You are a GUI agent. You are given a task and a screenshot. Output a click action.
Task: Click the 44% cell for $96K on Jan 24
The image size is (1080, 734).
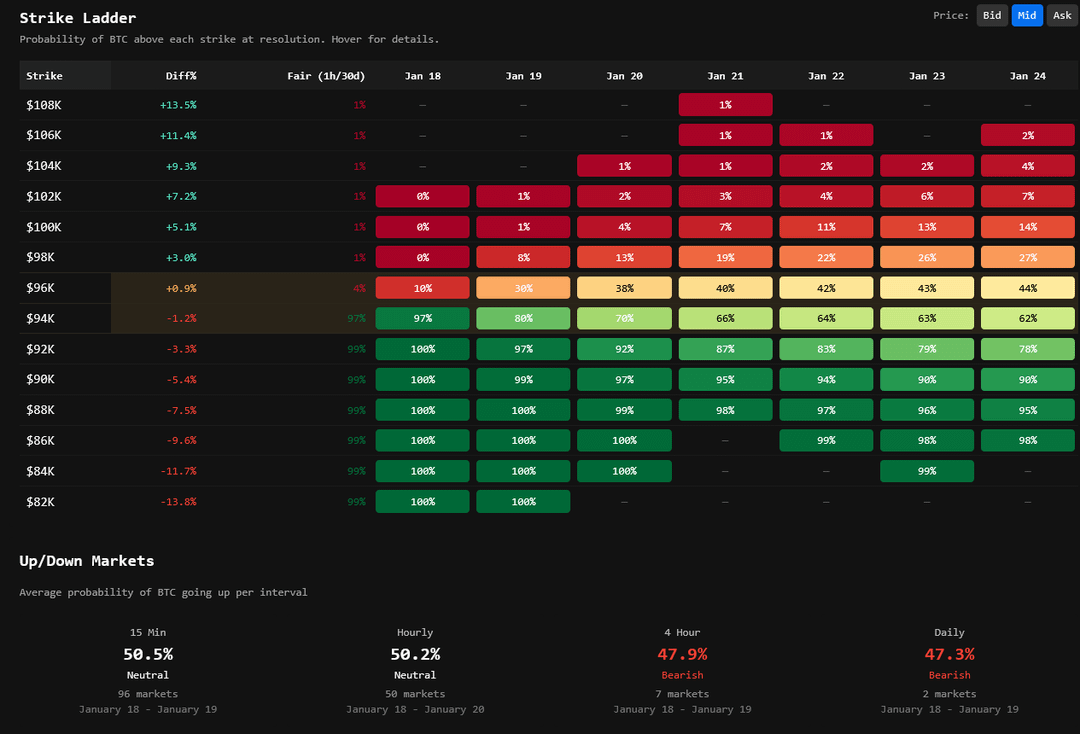[1027, 288]
